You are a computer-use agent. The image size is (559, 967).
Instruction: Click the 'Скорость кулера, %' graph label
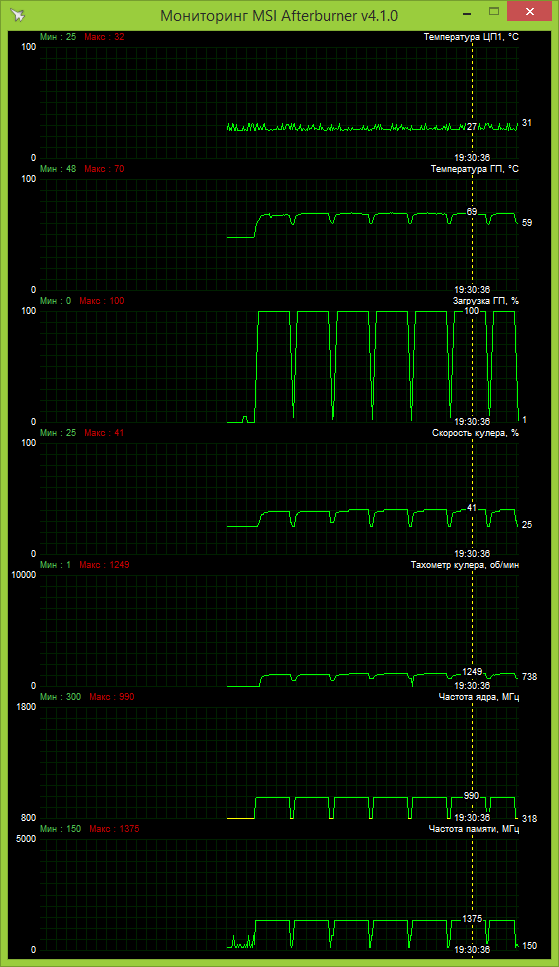(x=476, y=433)
